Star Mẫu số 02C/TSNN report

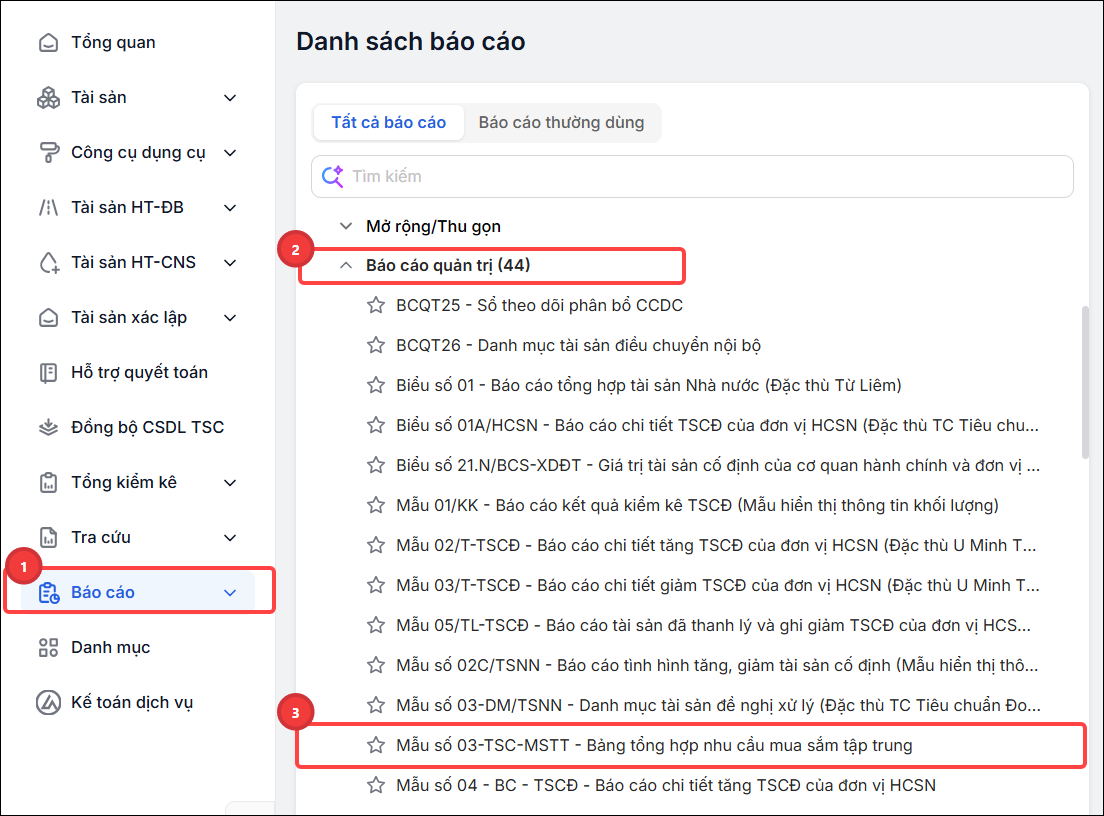tap(376, 665)
